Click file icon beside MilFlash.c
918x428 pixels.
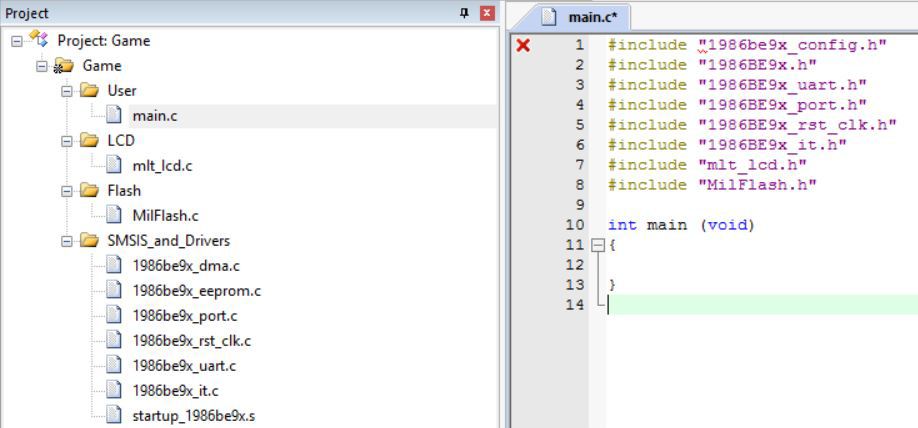click(114, 215)
